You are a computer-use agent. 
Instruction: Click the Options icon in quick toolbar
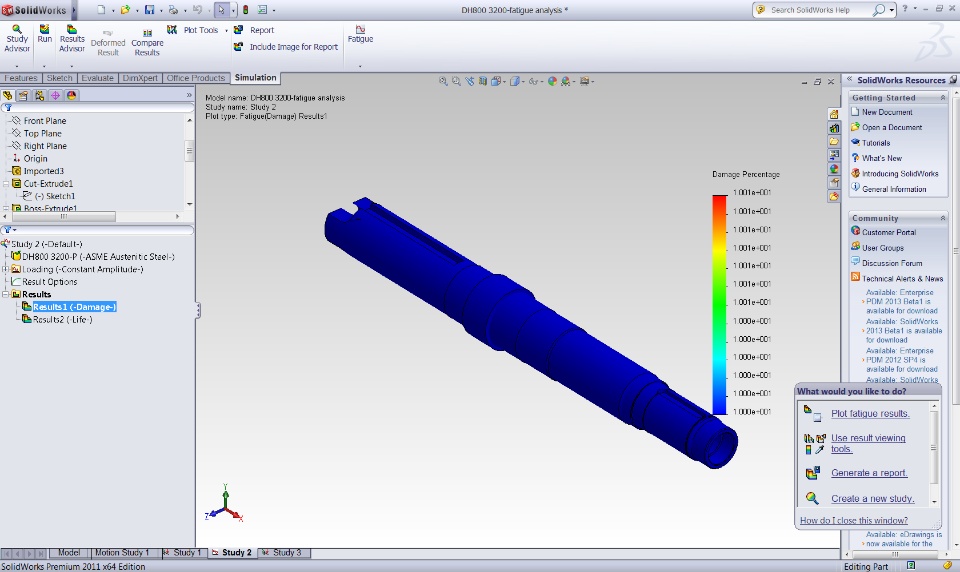[x=263, y=10]
